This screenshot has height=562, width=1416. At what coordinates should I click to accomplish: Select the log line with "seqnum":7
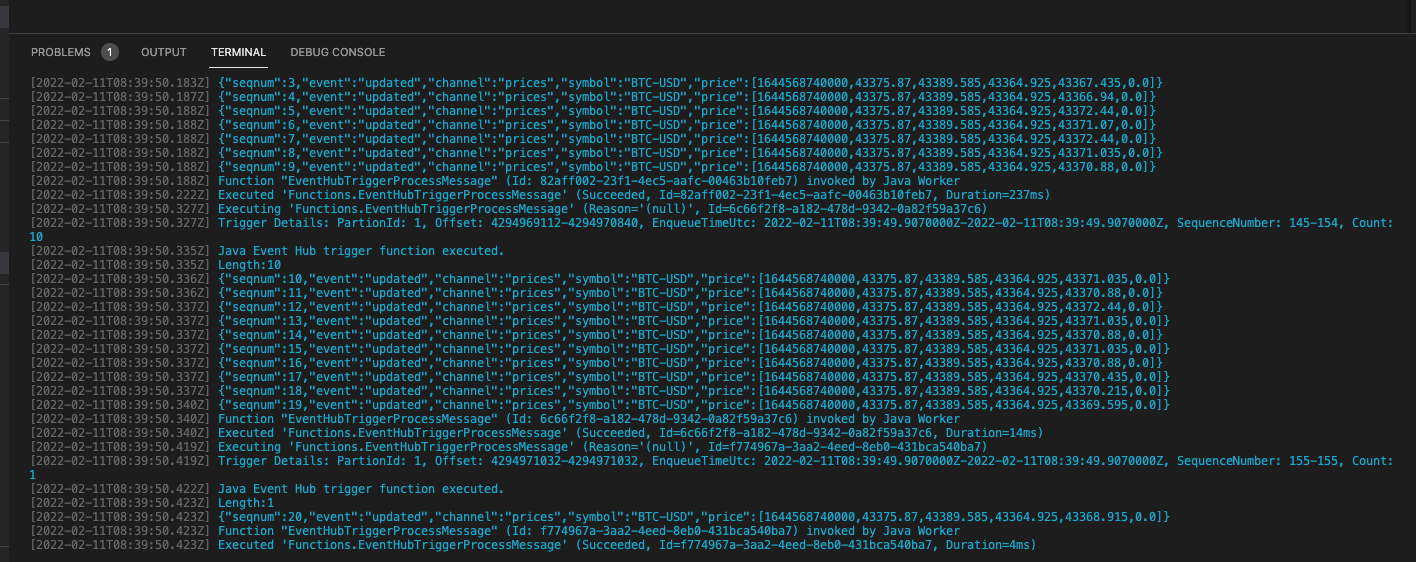(x=594, y=138)
